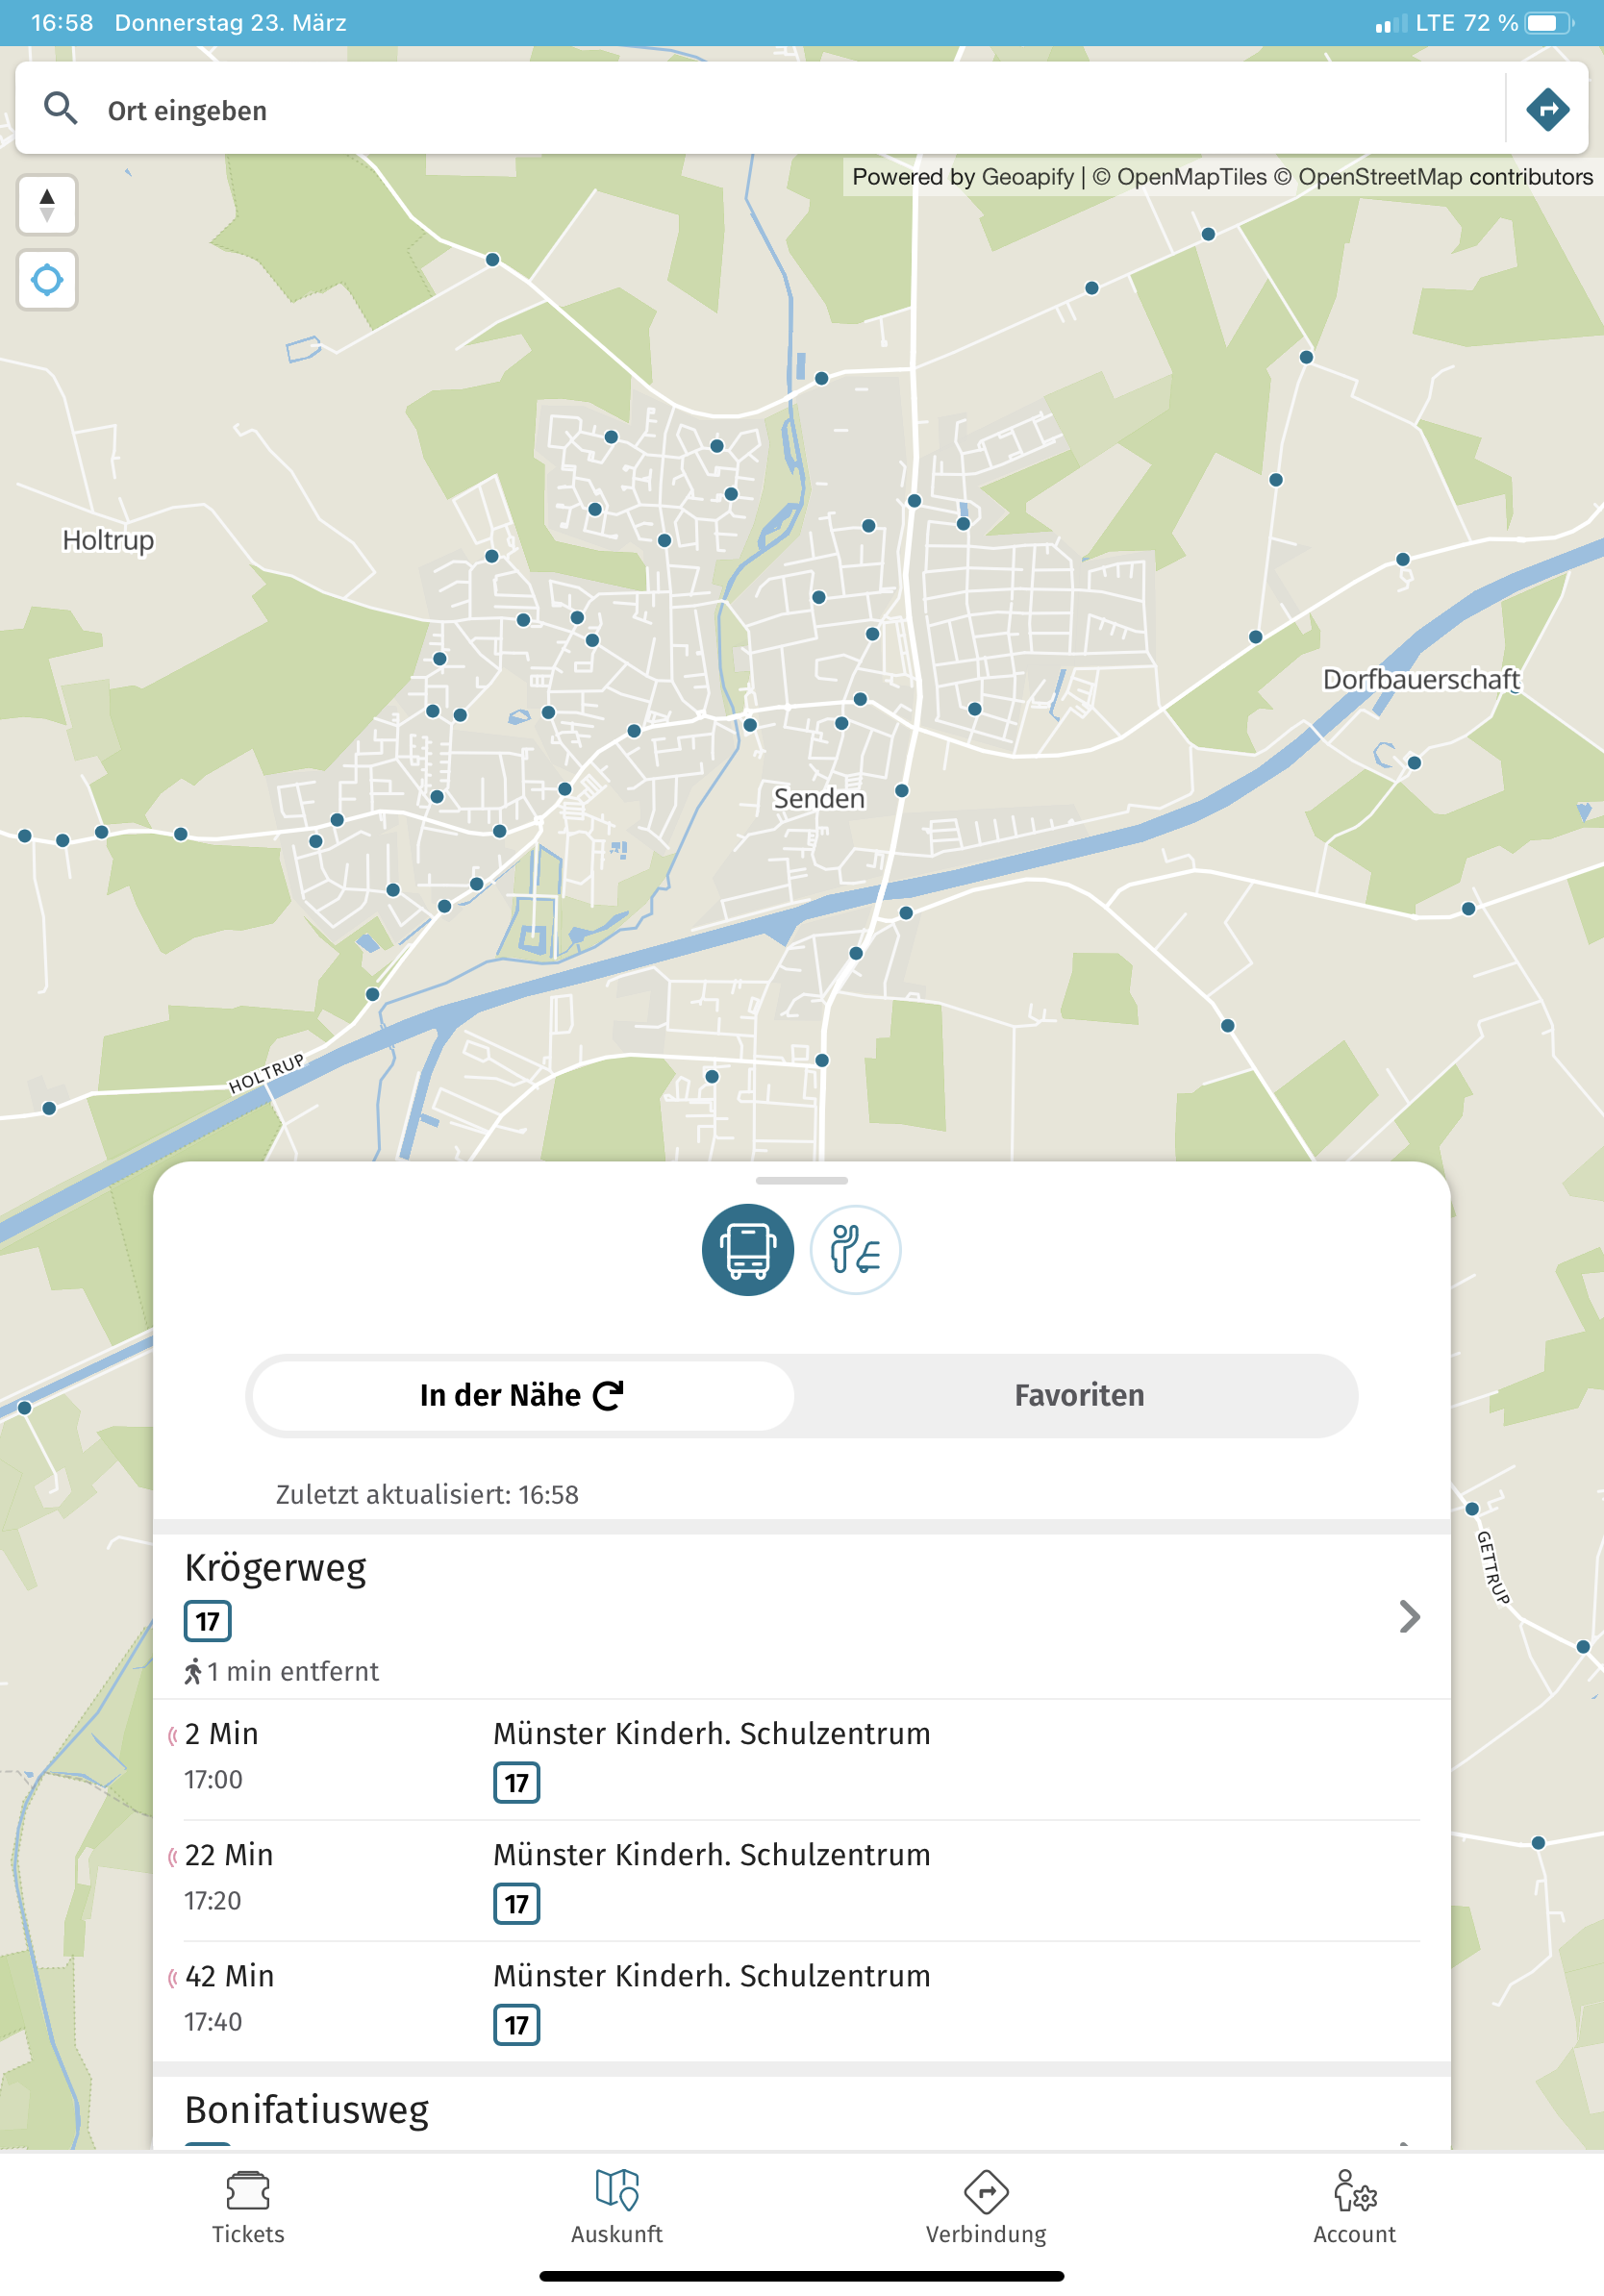Open the Verbindung tab
This screenshot has width=1604, height=2296.
[x=986, y=2208]
